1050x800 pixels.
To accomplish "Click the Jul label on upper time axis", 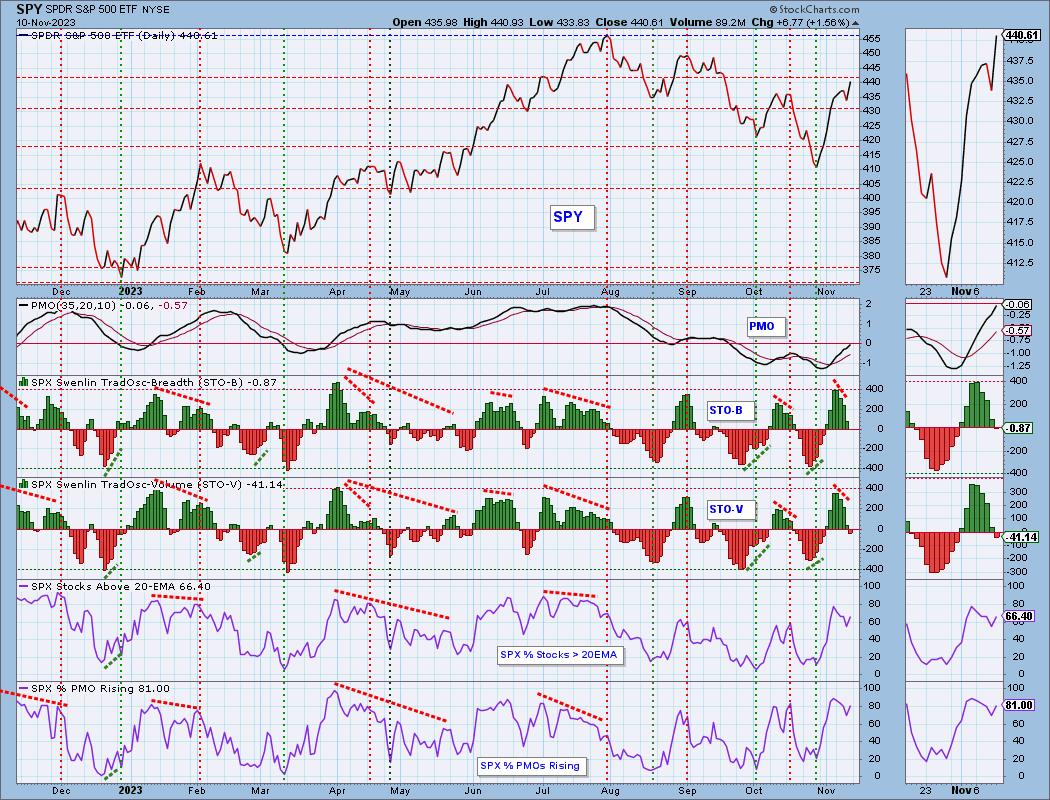I will [542, 292].
